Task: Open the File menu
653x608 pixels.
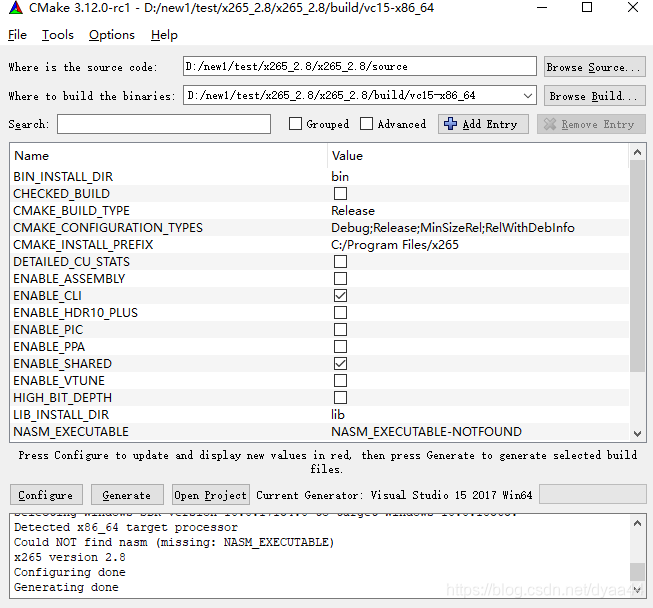Action: (17, 35)
